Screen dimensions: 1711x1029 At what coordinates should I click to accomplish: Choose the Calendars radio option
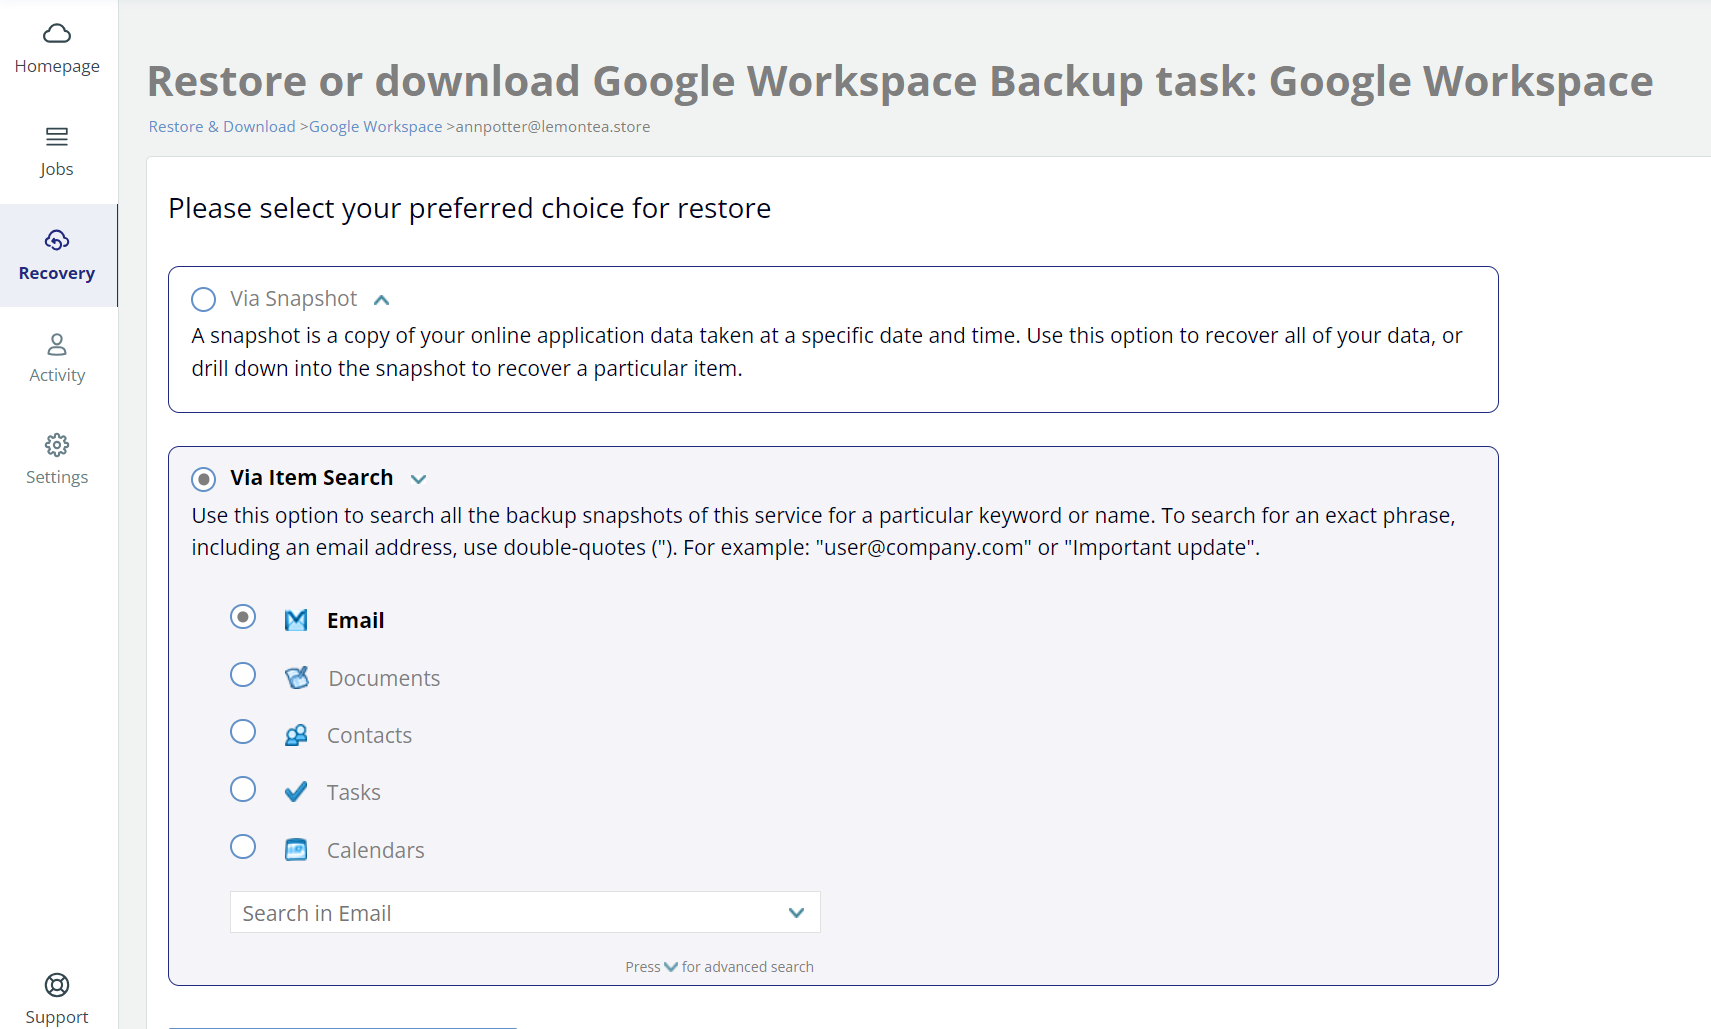[x=243, y=847]
